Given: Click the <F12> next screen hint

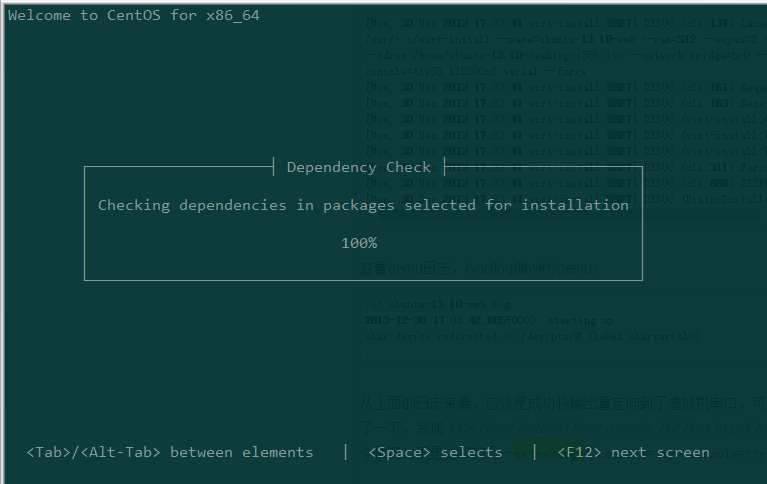Looking at the screenshot, I should [x=633, y=452].
